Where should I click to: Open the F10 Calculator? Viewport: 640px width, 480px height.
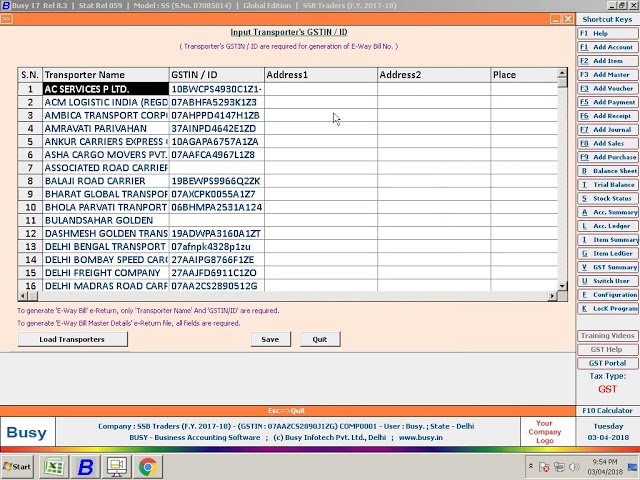point(608,411)
